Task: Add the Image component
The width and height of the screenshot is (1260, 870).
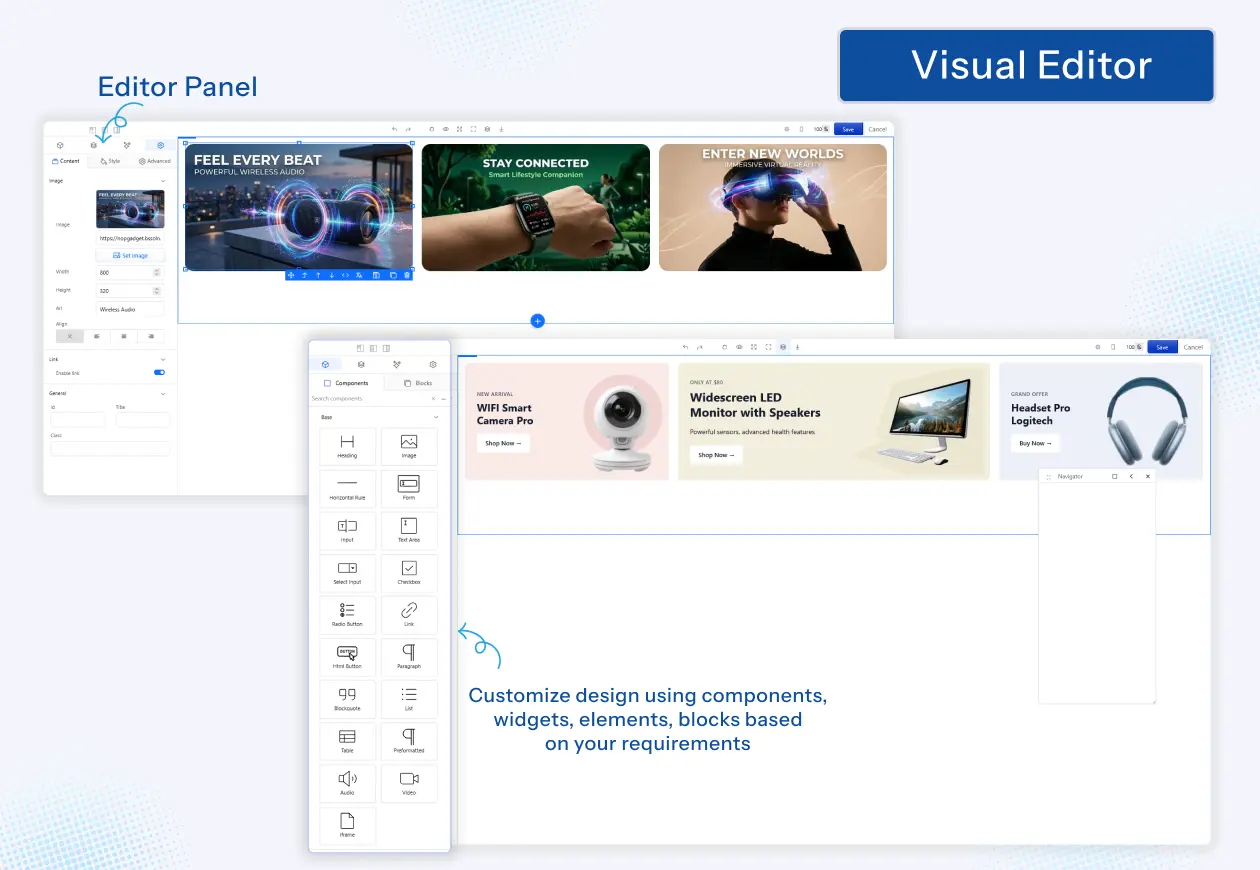Action: click(x=409, y=446)
